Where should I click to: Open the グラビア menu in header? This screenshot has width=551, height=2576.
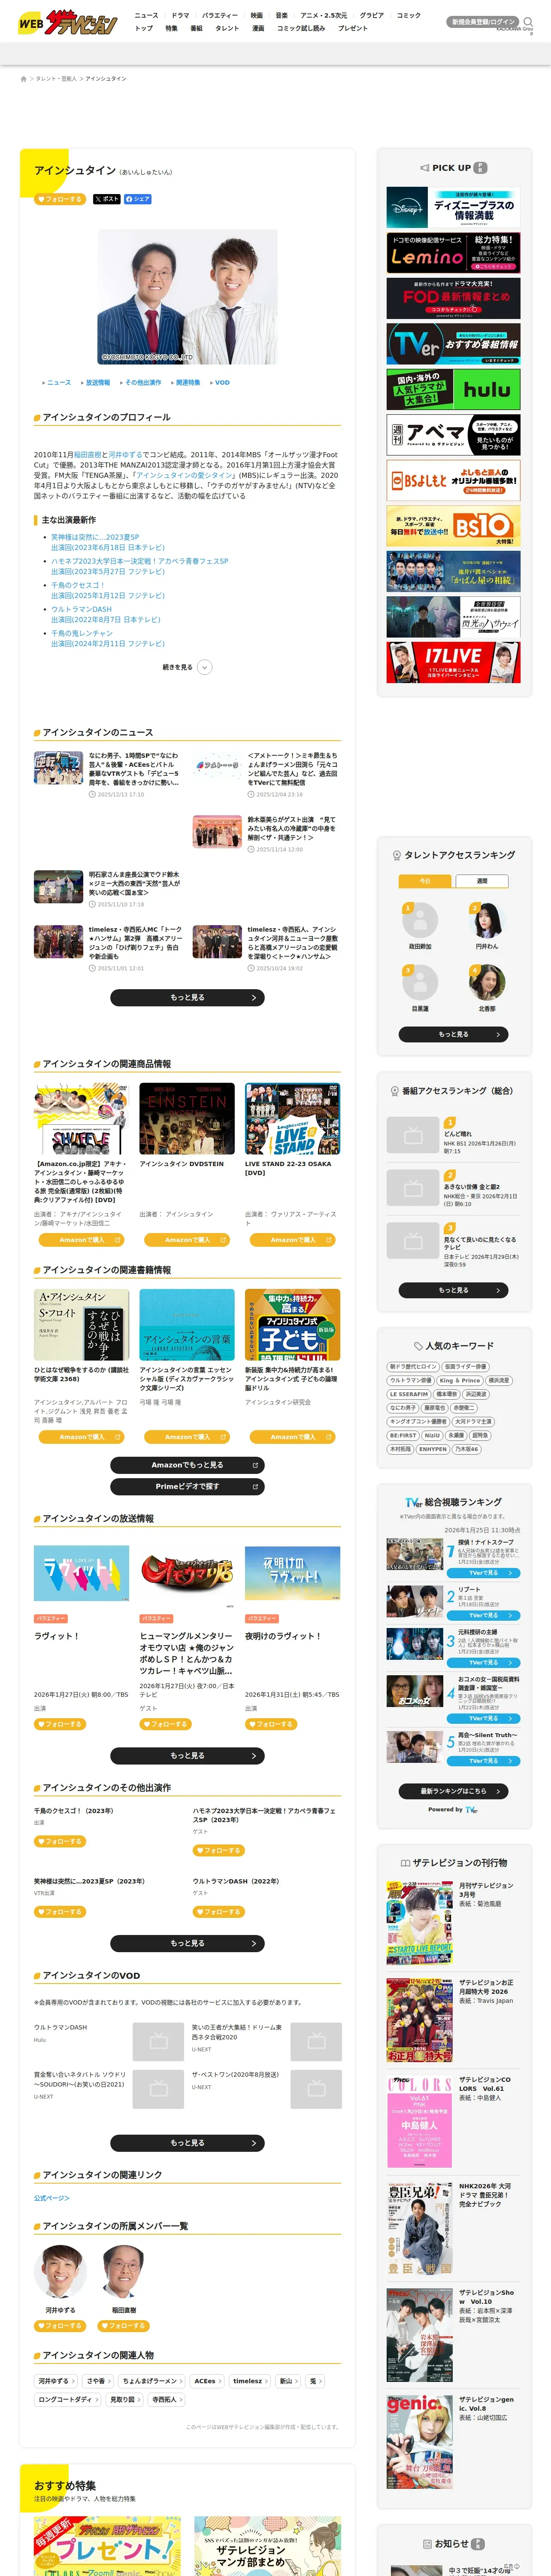tap(372, 16)
